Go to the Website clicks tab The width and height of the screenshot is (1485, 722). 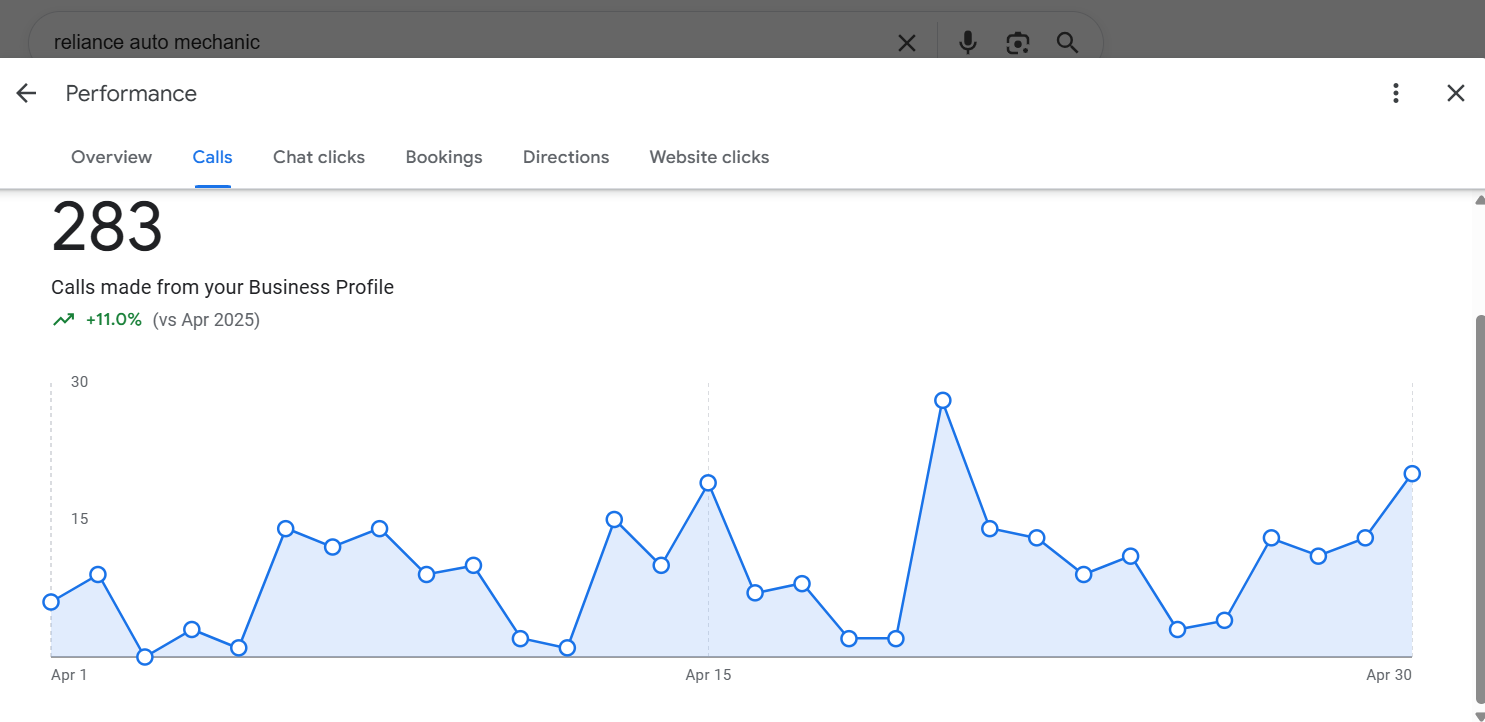[x=709, y=157]
